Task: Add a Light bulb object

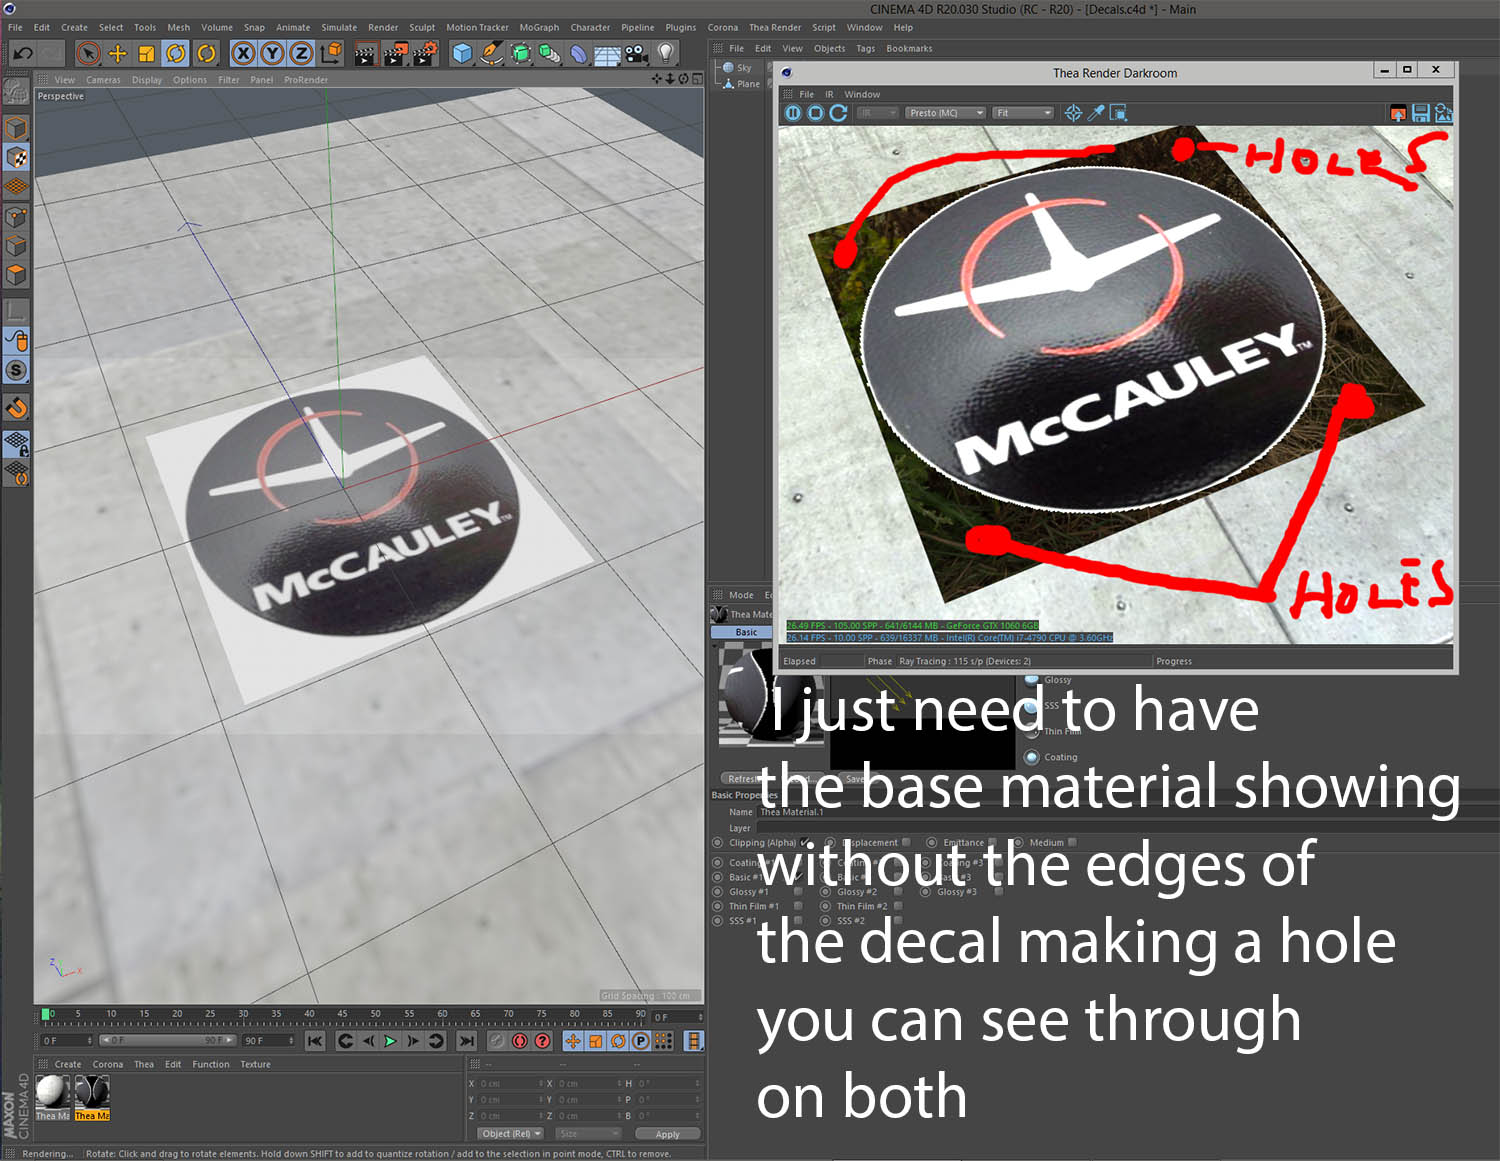Action: point(666,53)
